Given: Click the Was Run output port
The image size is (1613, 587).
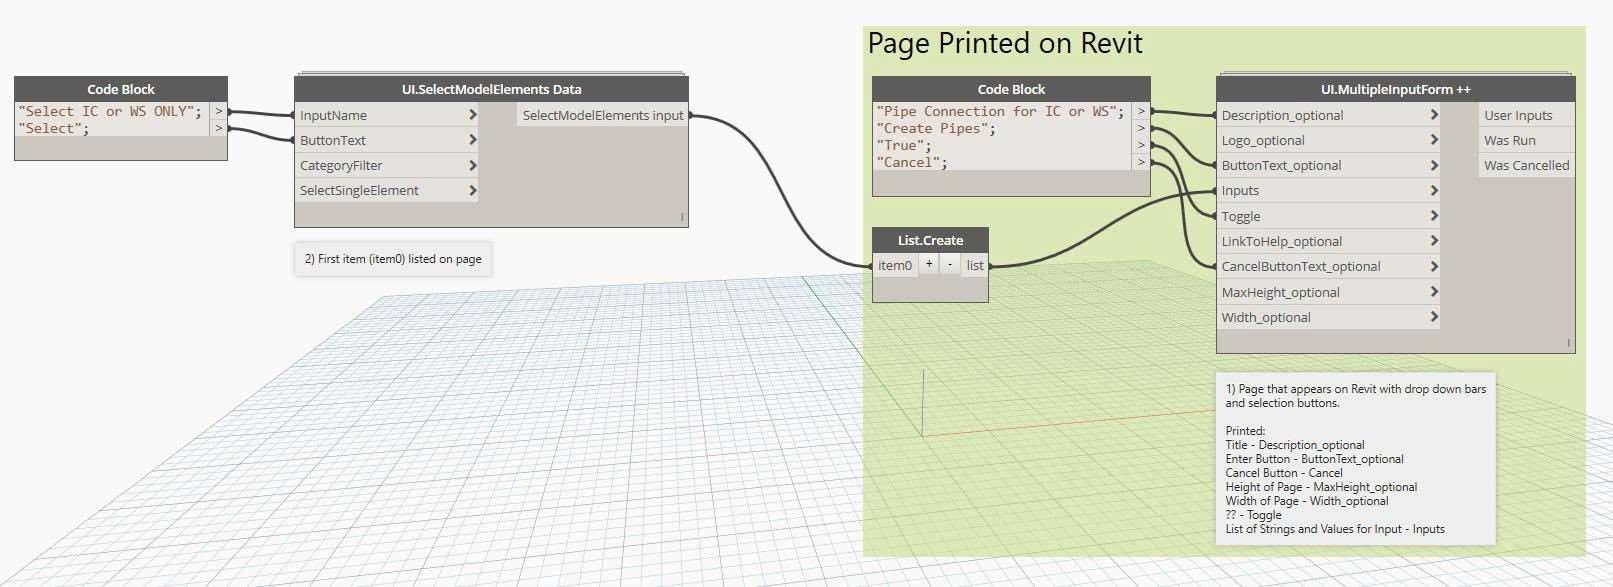Looking at the screenshot, I should click(x=1526, y=140).
